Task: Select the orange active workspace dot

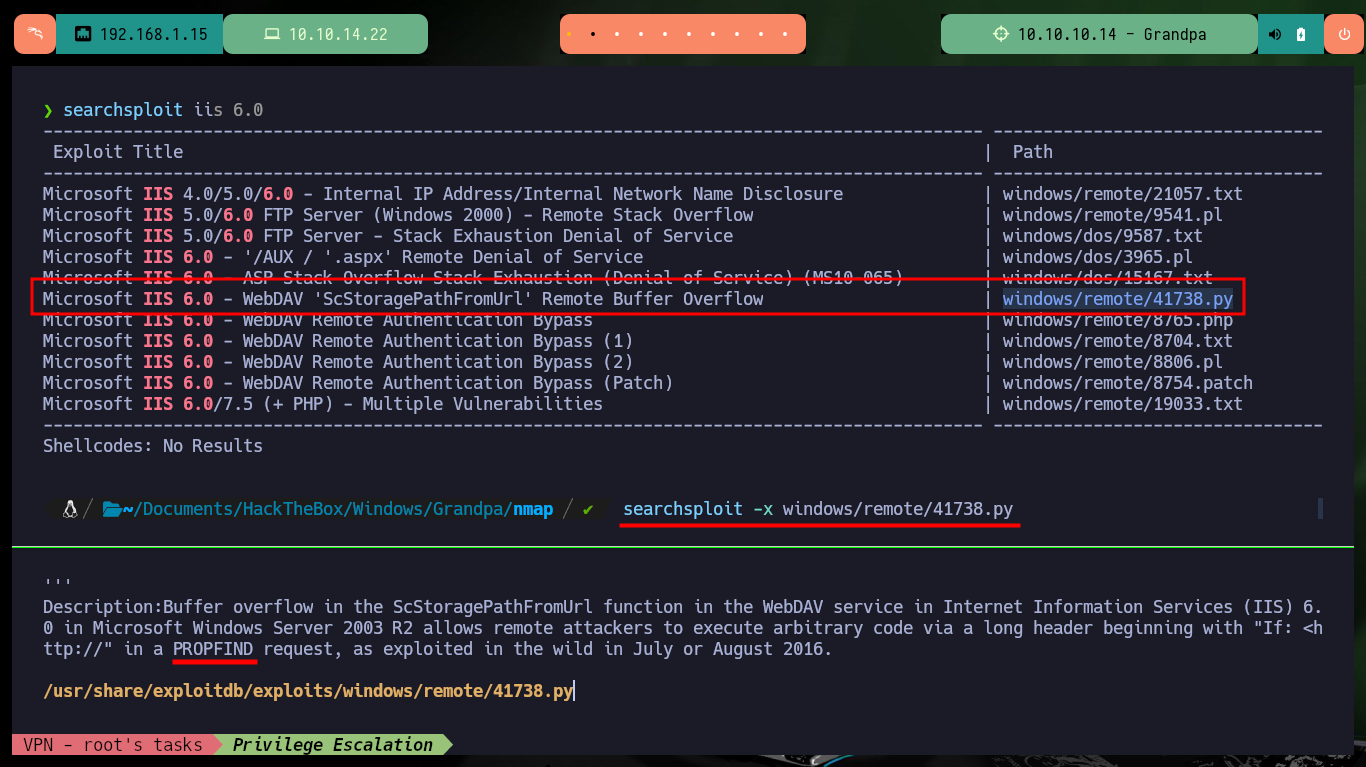Action: (x=570, y=34)
